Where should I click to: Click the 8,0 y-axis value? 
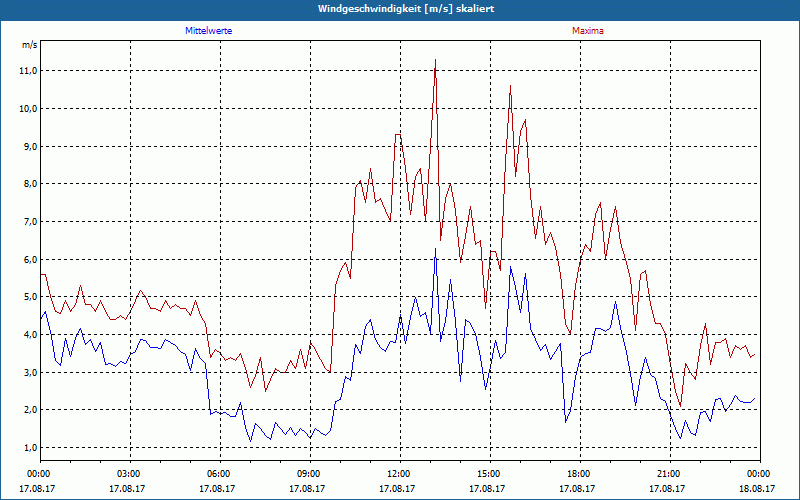[31, 184]
